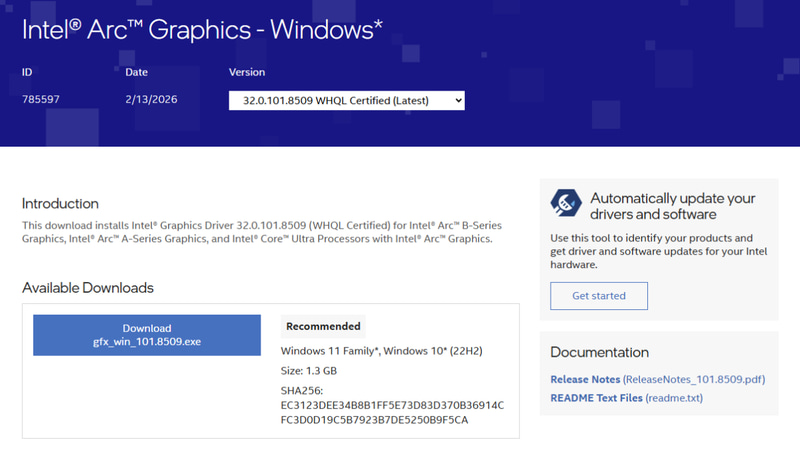This screenshot has width=800, height=450.
Task: Open the Release Notes link
Action: point(585,380)
